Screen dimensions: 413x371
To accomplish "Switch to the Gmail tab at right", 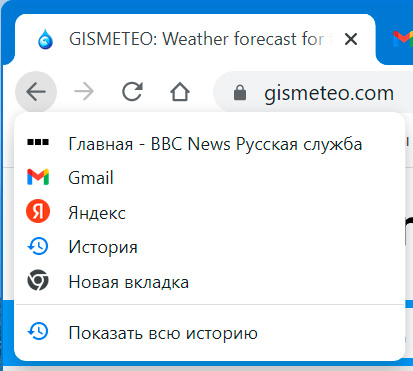I will 403,39.
